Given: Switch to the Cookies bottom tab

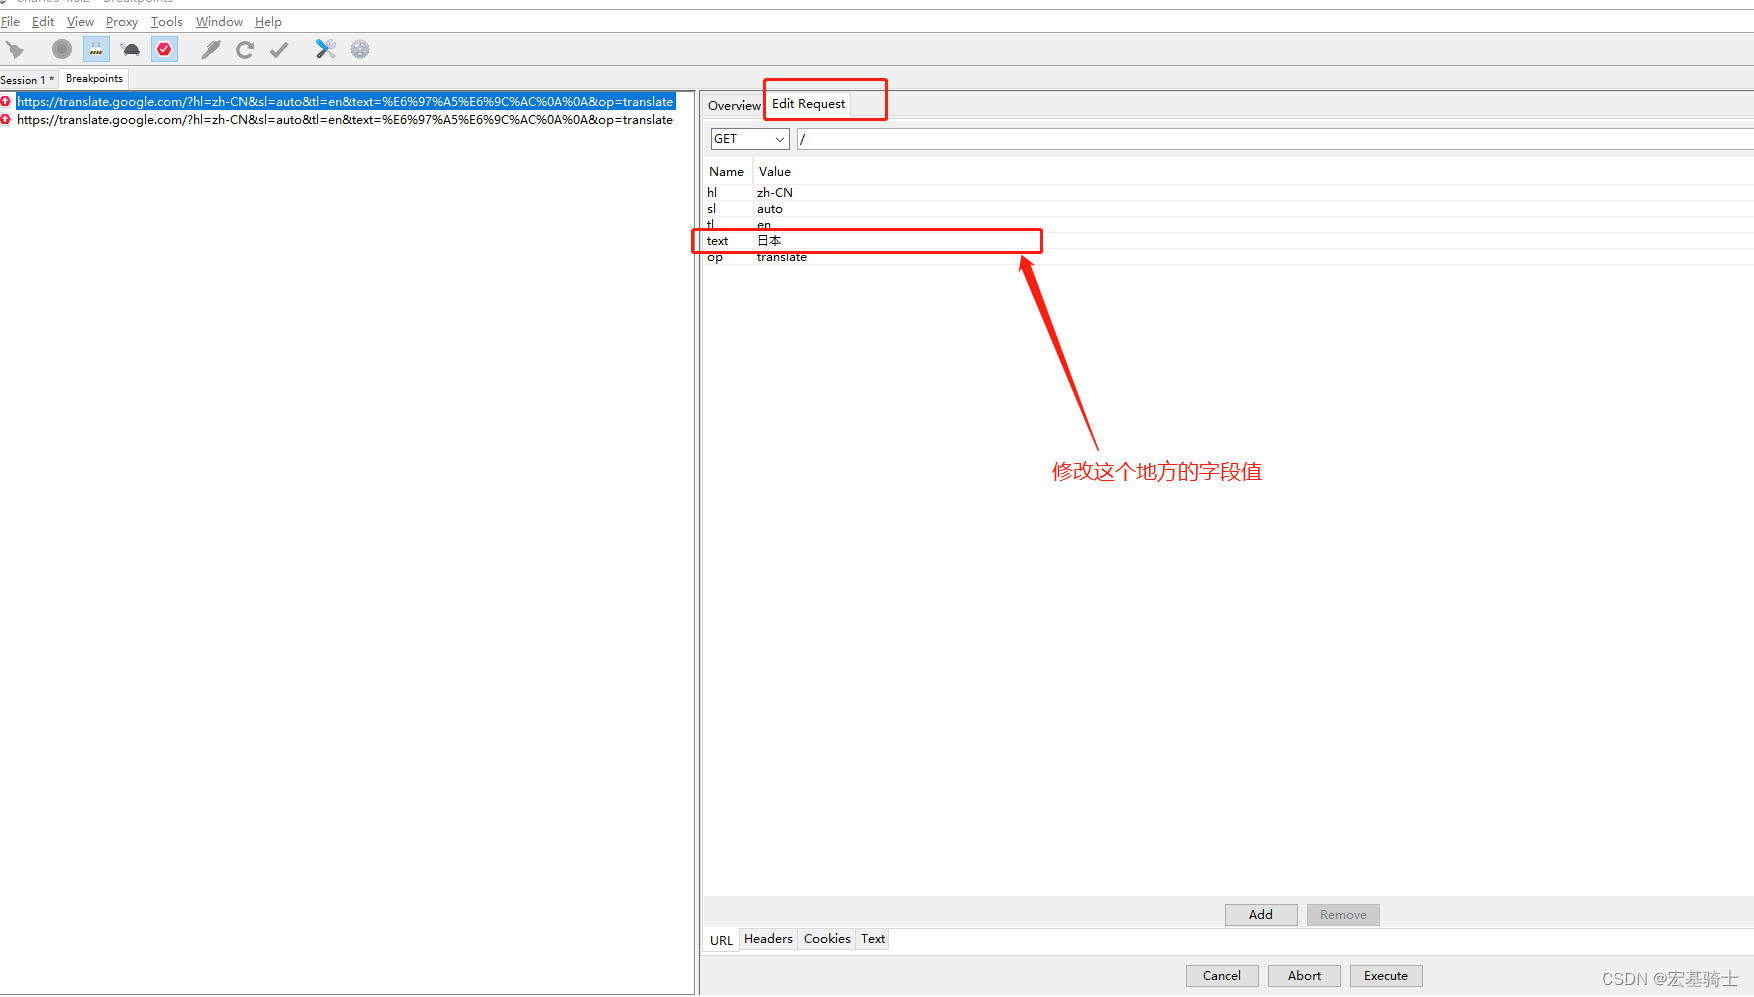Looking at the screenshot, I should (827, 939).
